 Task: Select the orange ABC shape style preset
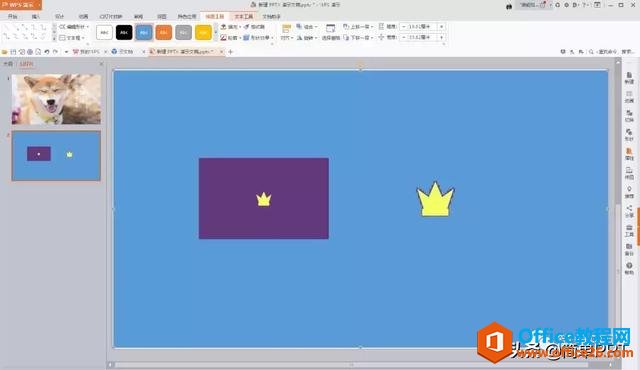pyautogui.click(x=164, y=32)
